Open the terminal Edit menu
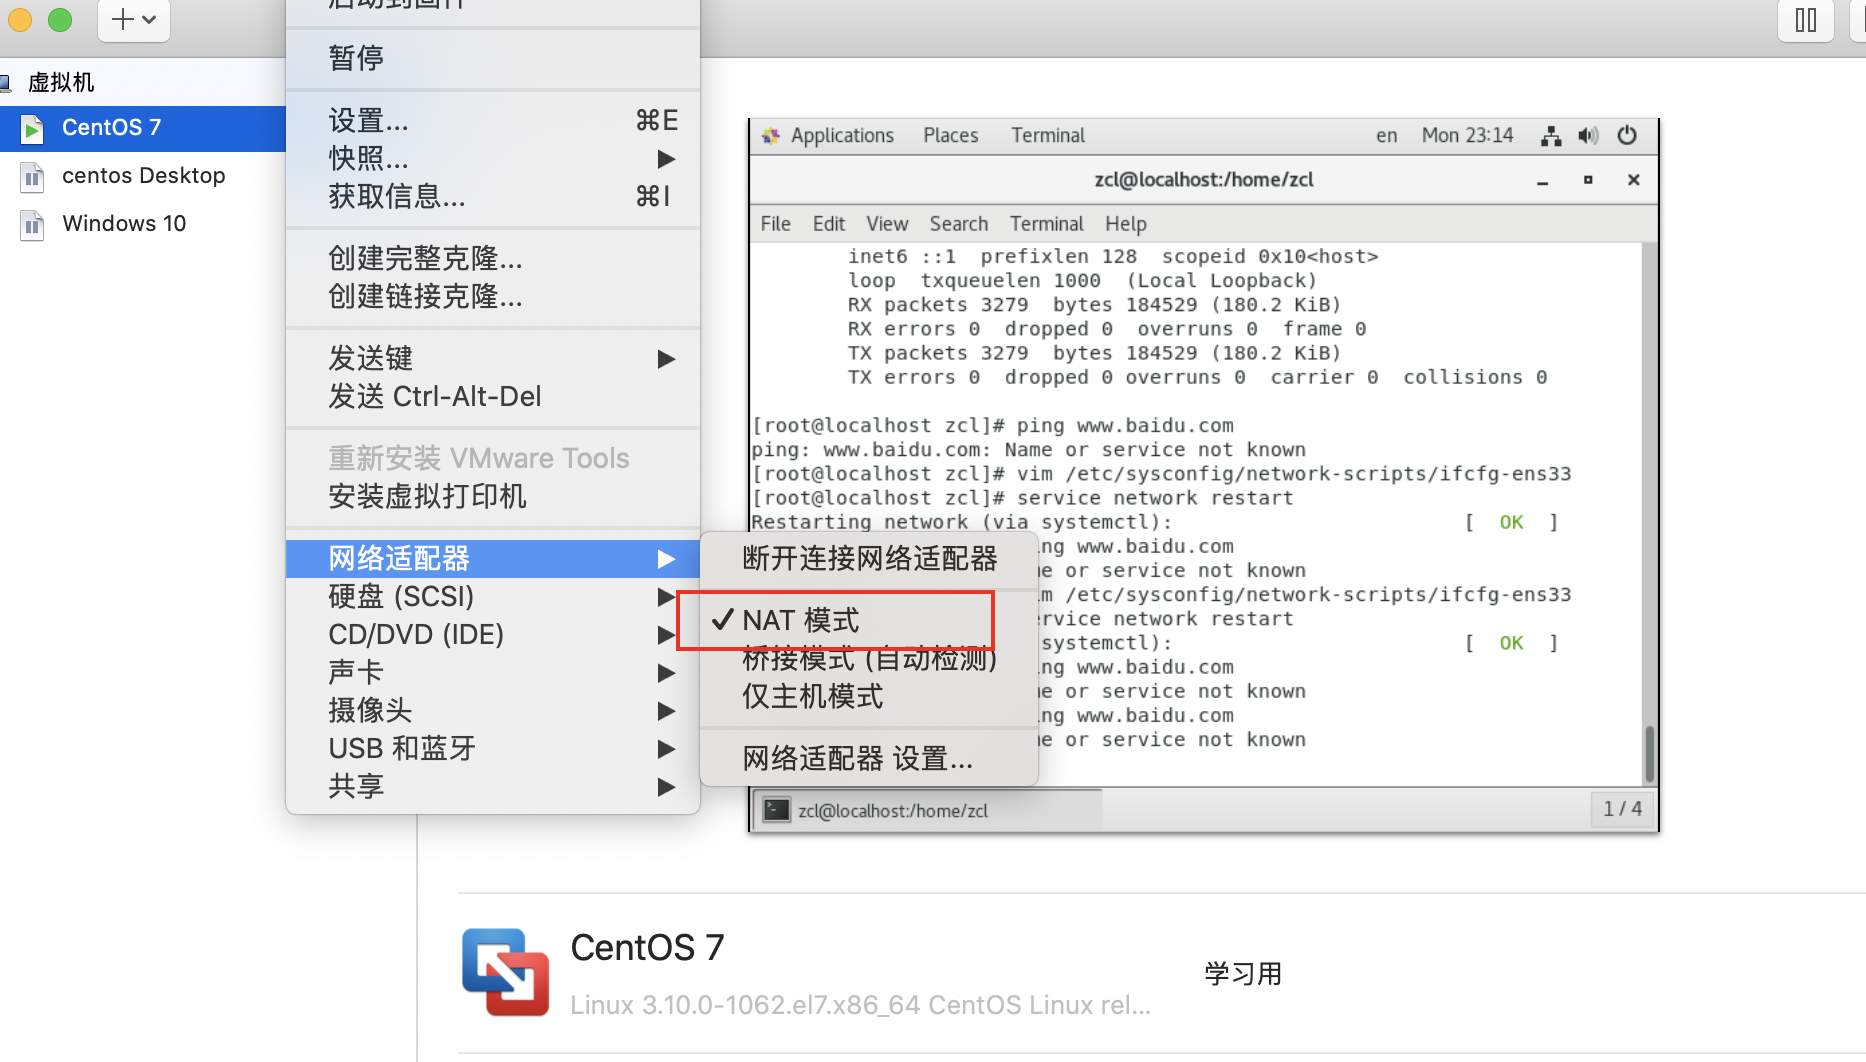 point(829,224)
